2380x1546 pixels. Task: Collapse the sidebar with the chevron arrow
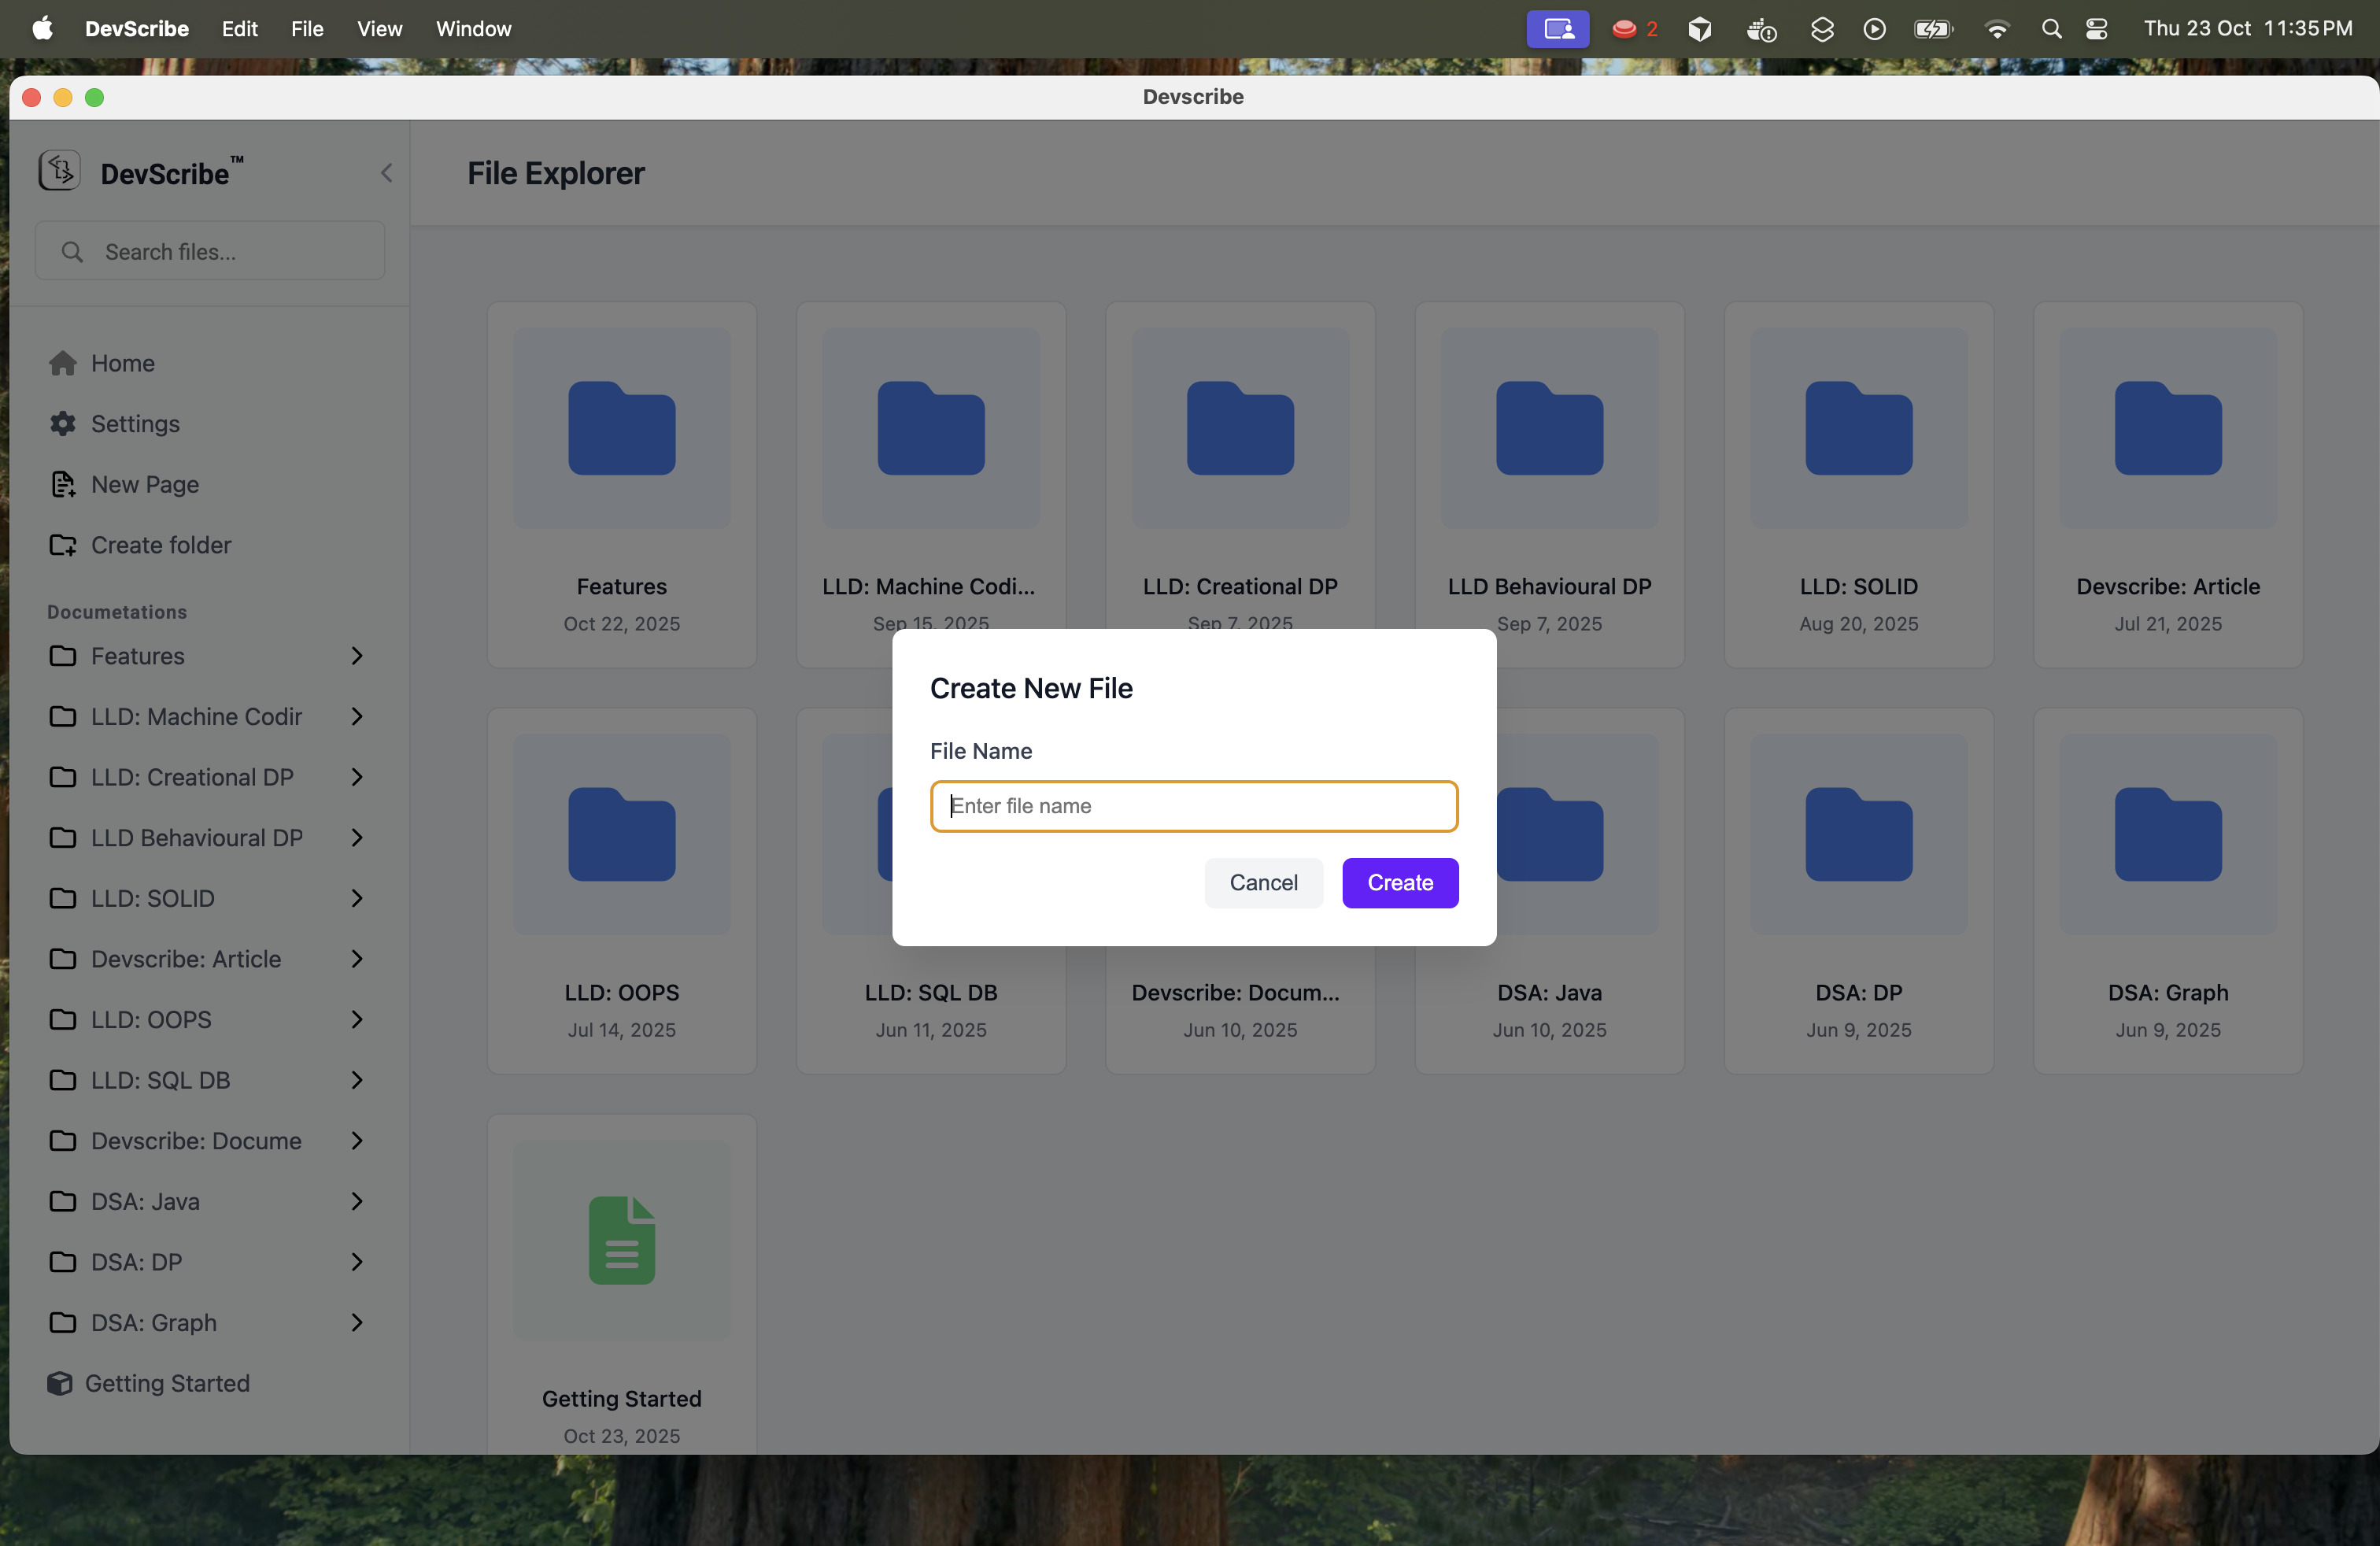tap(386, 173)
